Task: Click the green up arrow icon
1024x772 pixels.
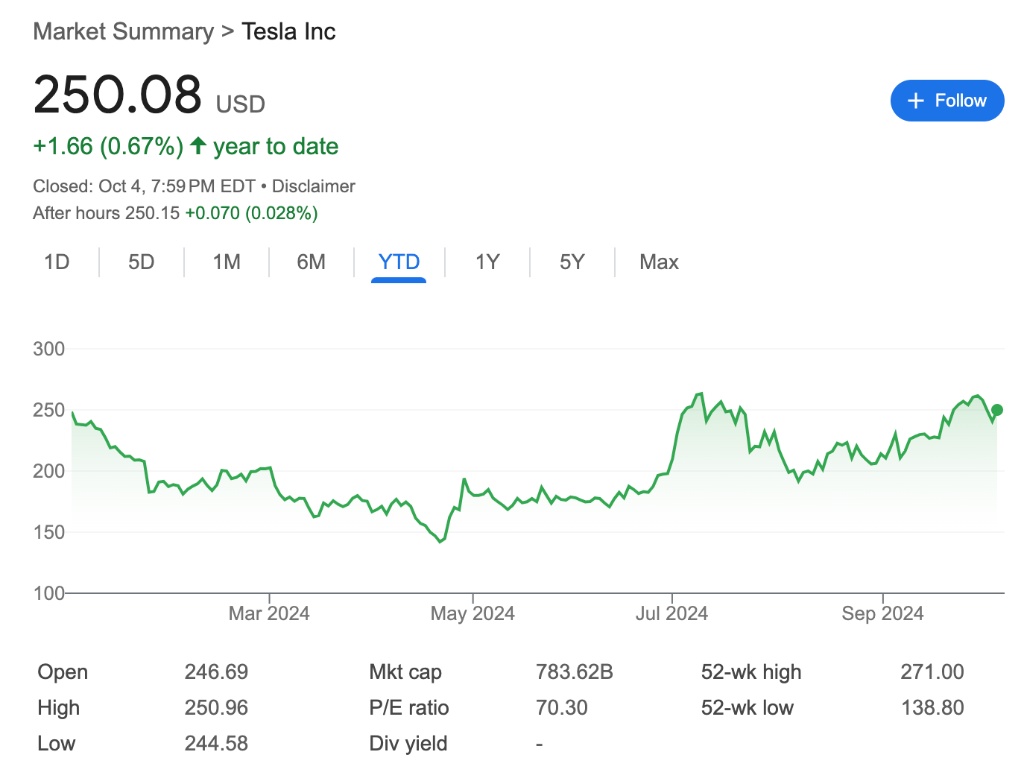Action: coord(198,146)
